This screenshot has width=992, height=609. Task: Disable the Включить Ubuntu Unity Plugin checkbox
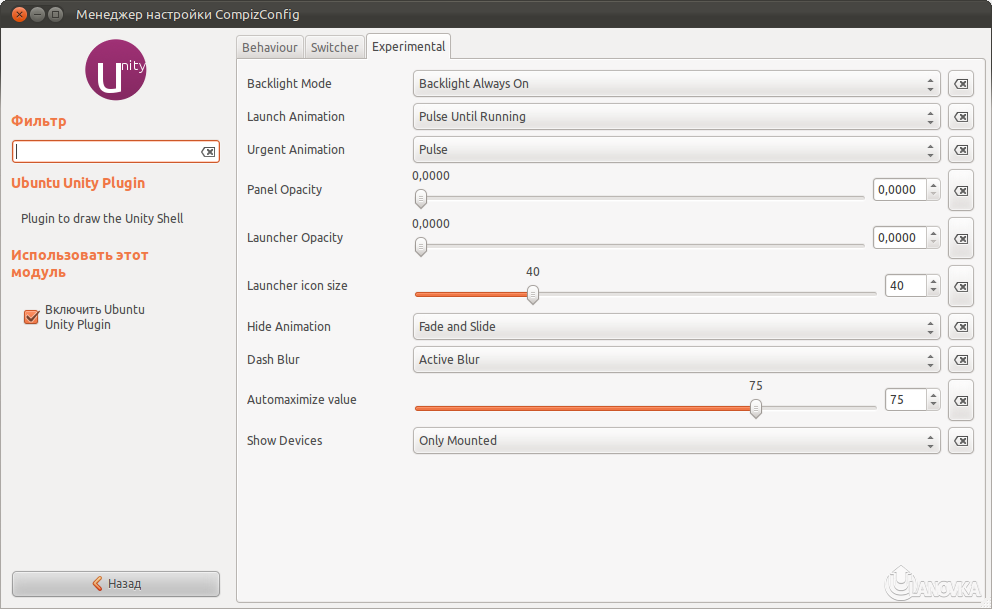[29, 316]
